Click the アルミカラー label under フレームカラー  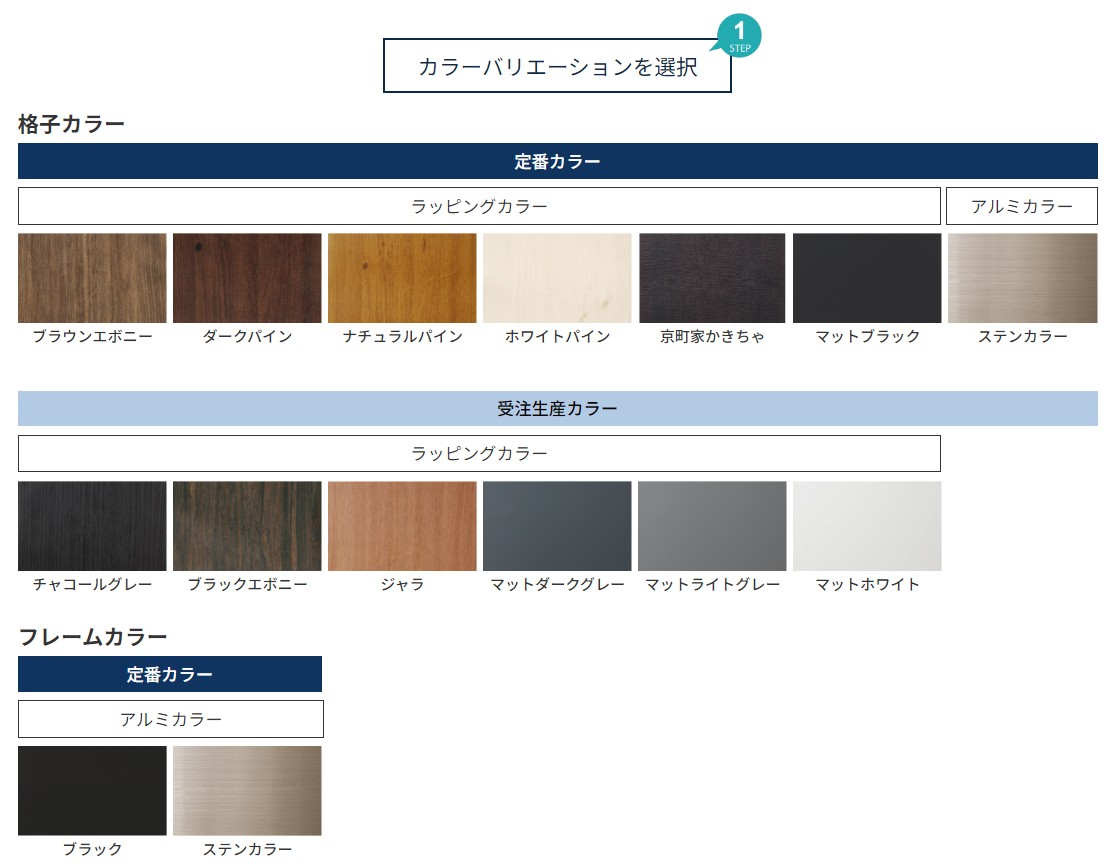(171, 719)
